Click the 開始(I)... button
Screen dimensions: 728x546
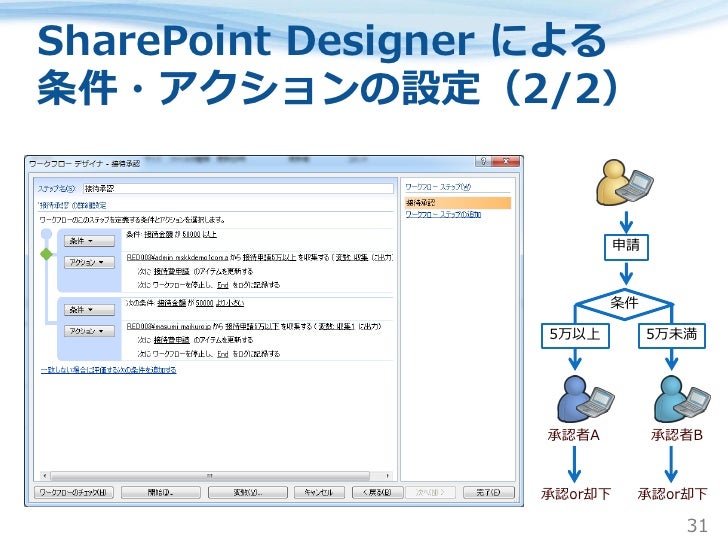point(161,492)
